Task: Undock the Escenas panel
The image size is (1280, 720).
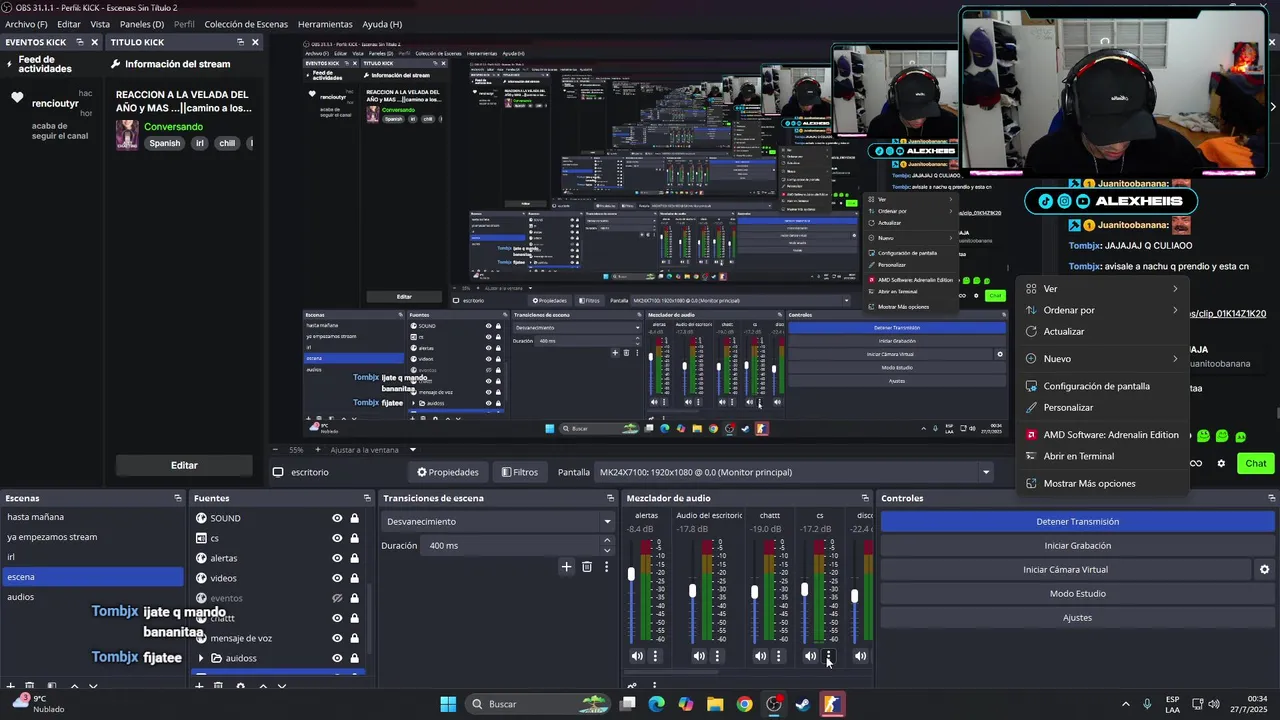Action: tap(178, 498)
